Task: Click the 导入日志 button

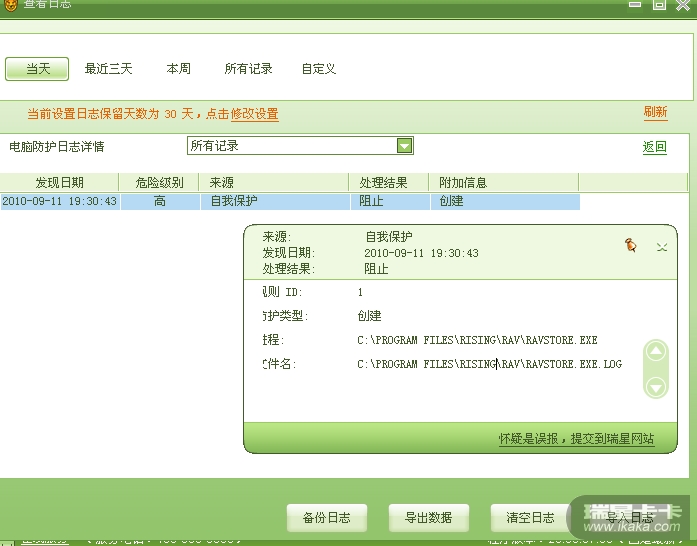Action: [x=630, y=518]
